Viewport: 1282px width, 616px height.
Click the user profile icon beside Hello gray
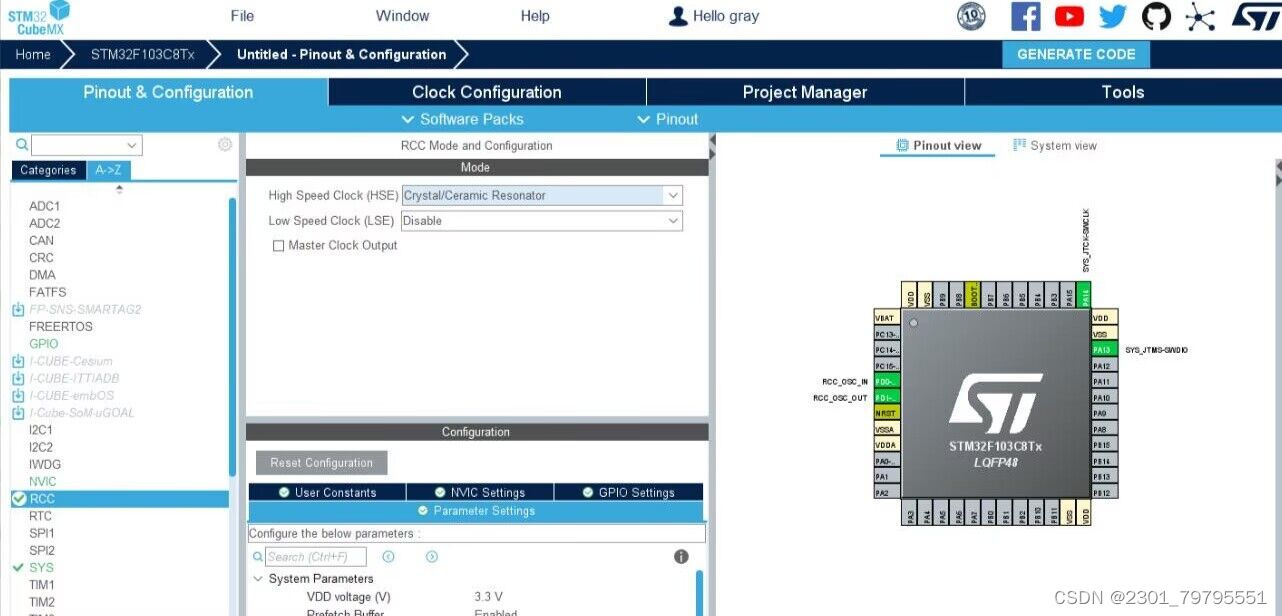pyautogui.click(x=678, y=16)
